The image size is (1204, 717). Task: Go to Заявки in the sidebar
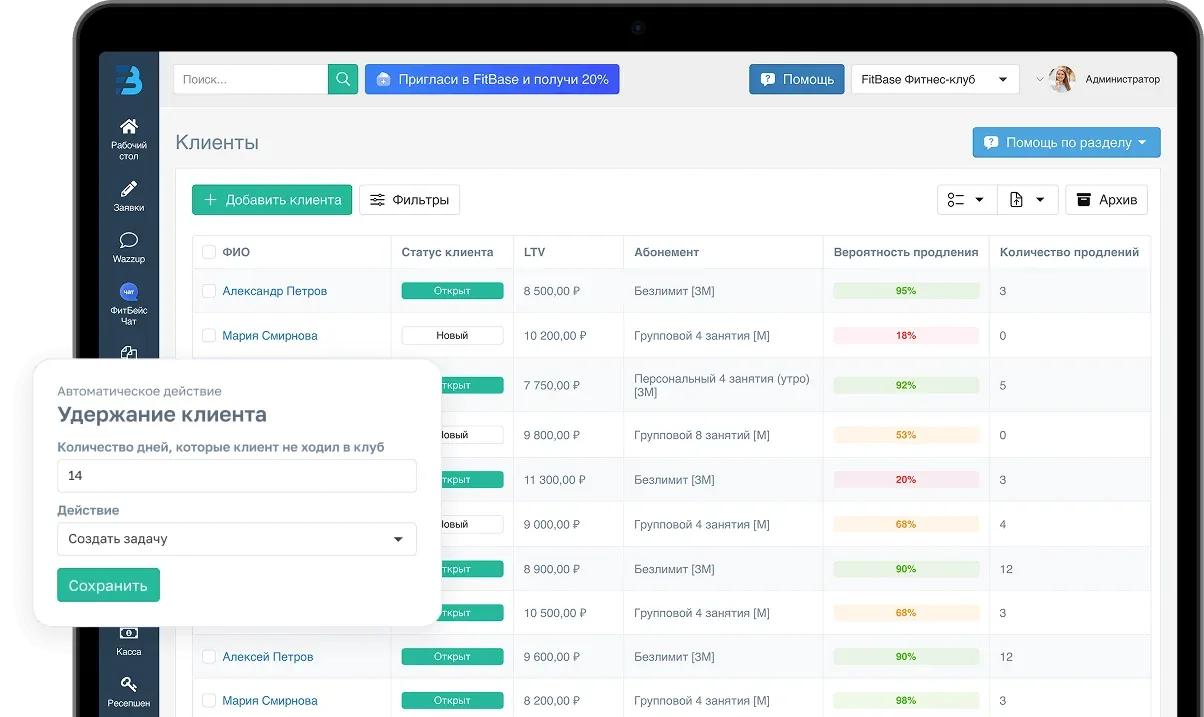tap(128, 196)
